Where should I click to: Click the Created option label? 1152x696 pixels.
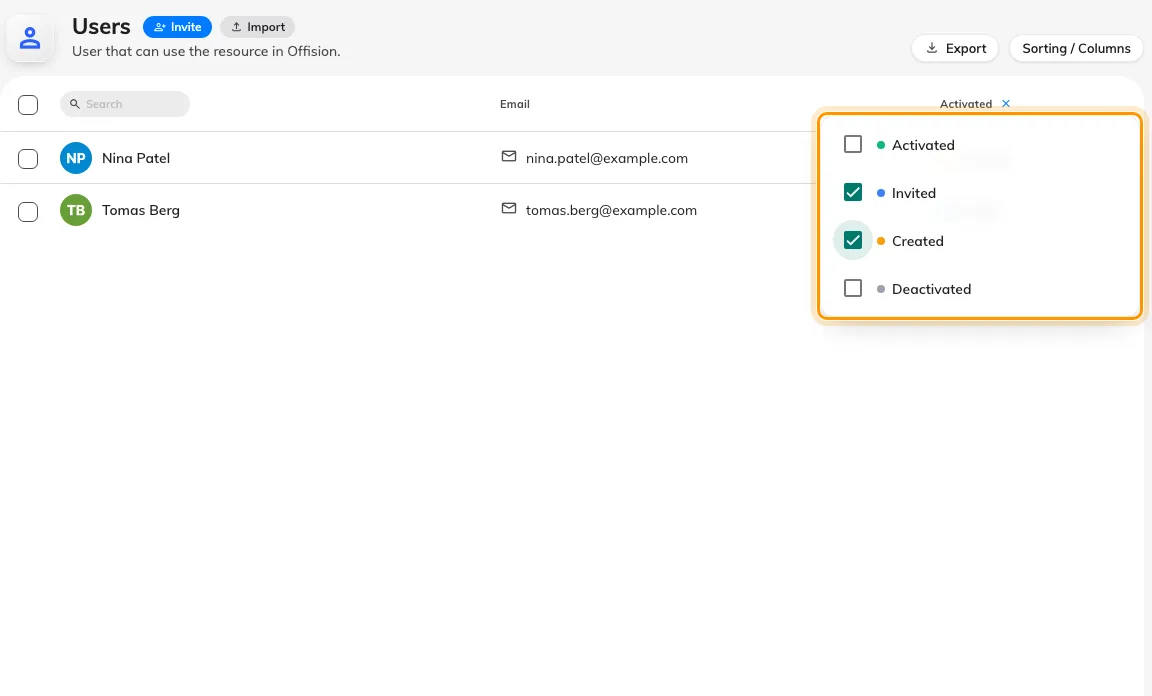coord(918,241)
